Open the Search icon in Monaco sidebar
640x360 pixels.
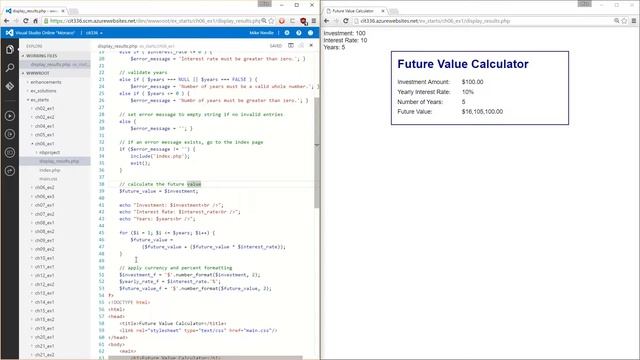coord(10,68)
